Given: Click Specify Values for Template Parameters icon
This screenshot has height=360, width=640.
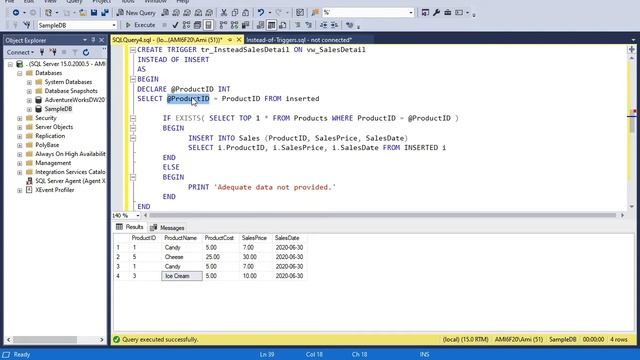Looking at the screenshot, I should click(x=350, y=25).
